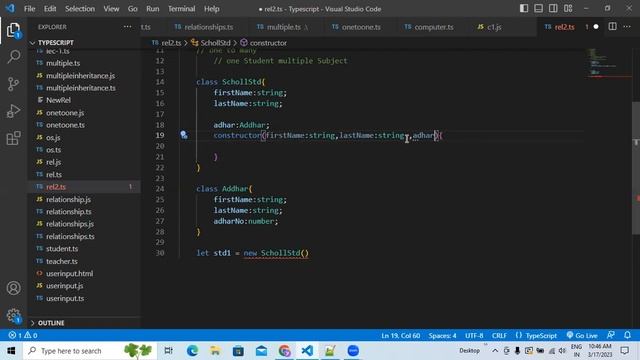This screenshot has width=640, height=360.
Task: Click the minimap code overview
Action: [x=607, y=63]
